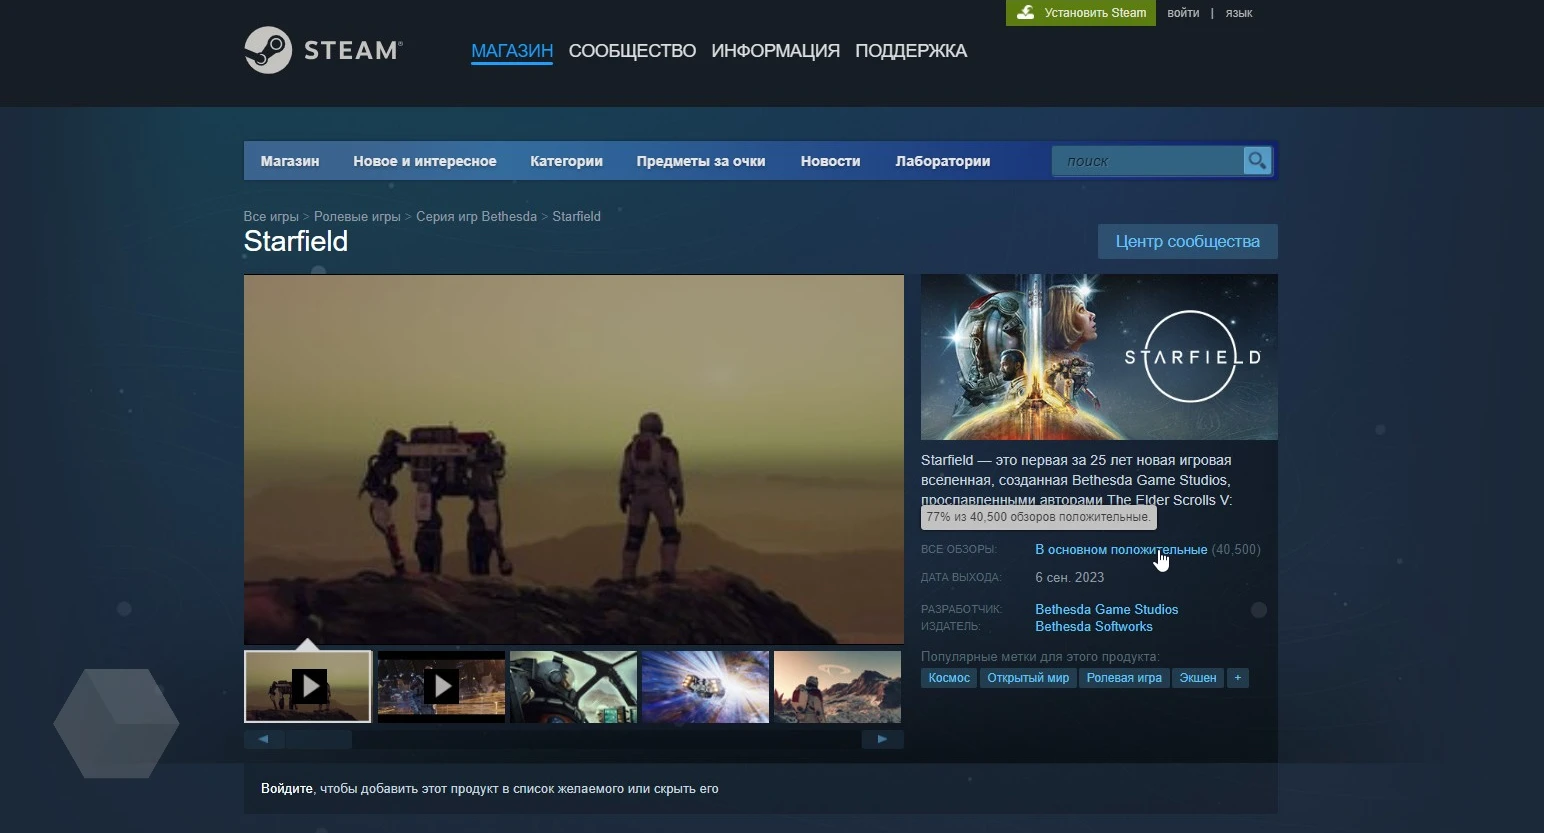Select the Космос tag
Viewport: 1544px width, 833px height.
949,678
